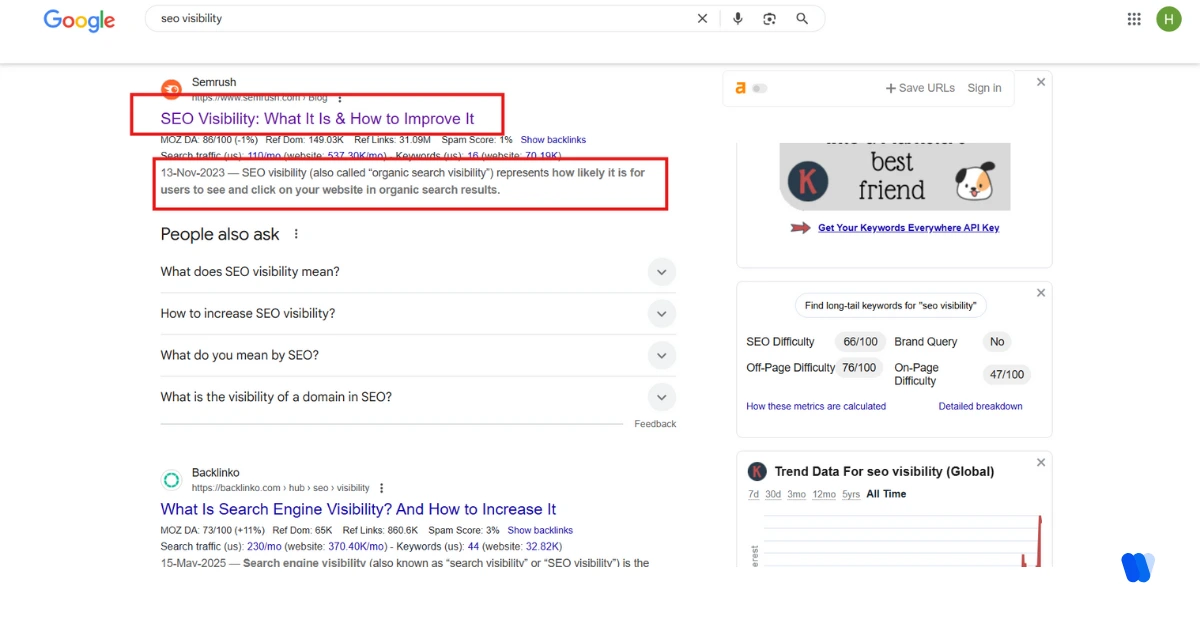The image size is (1200, 630).
Task: Clear the search query with the X
Action: point(703,18)
